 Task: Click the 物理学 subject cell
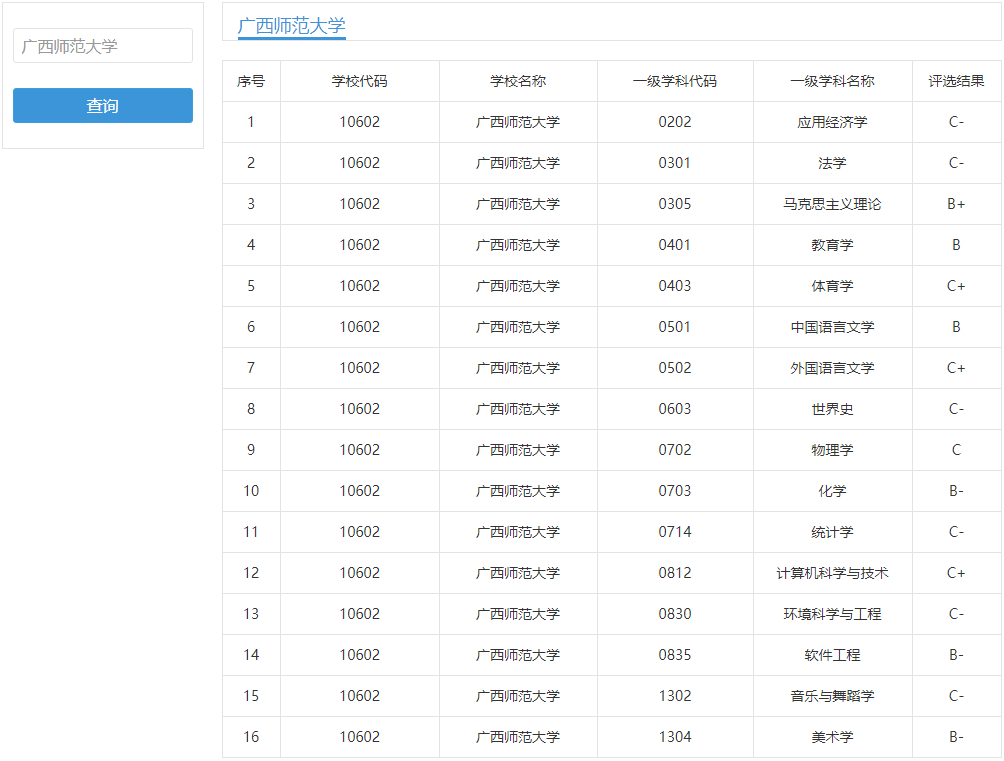[x=832, y=450]
